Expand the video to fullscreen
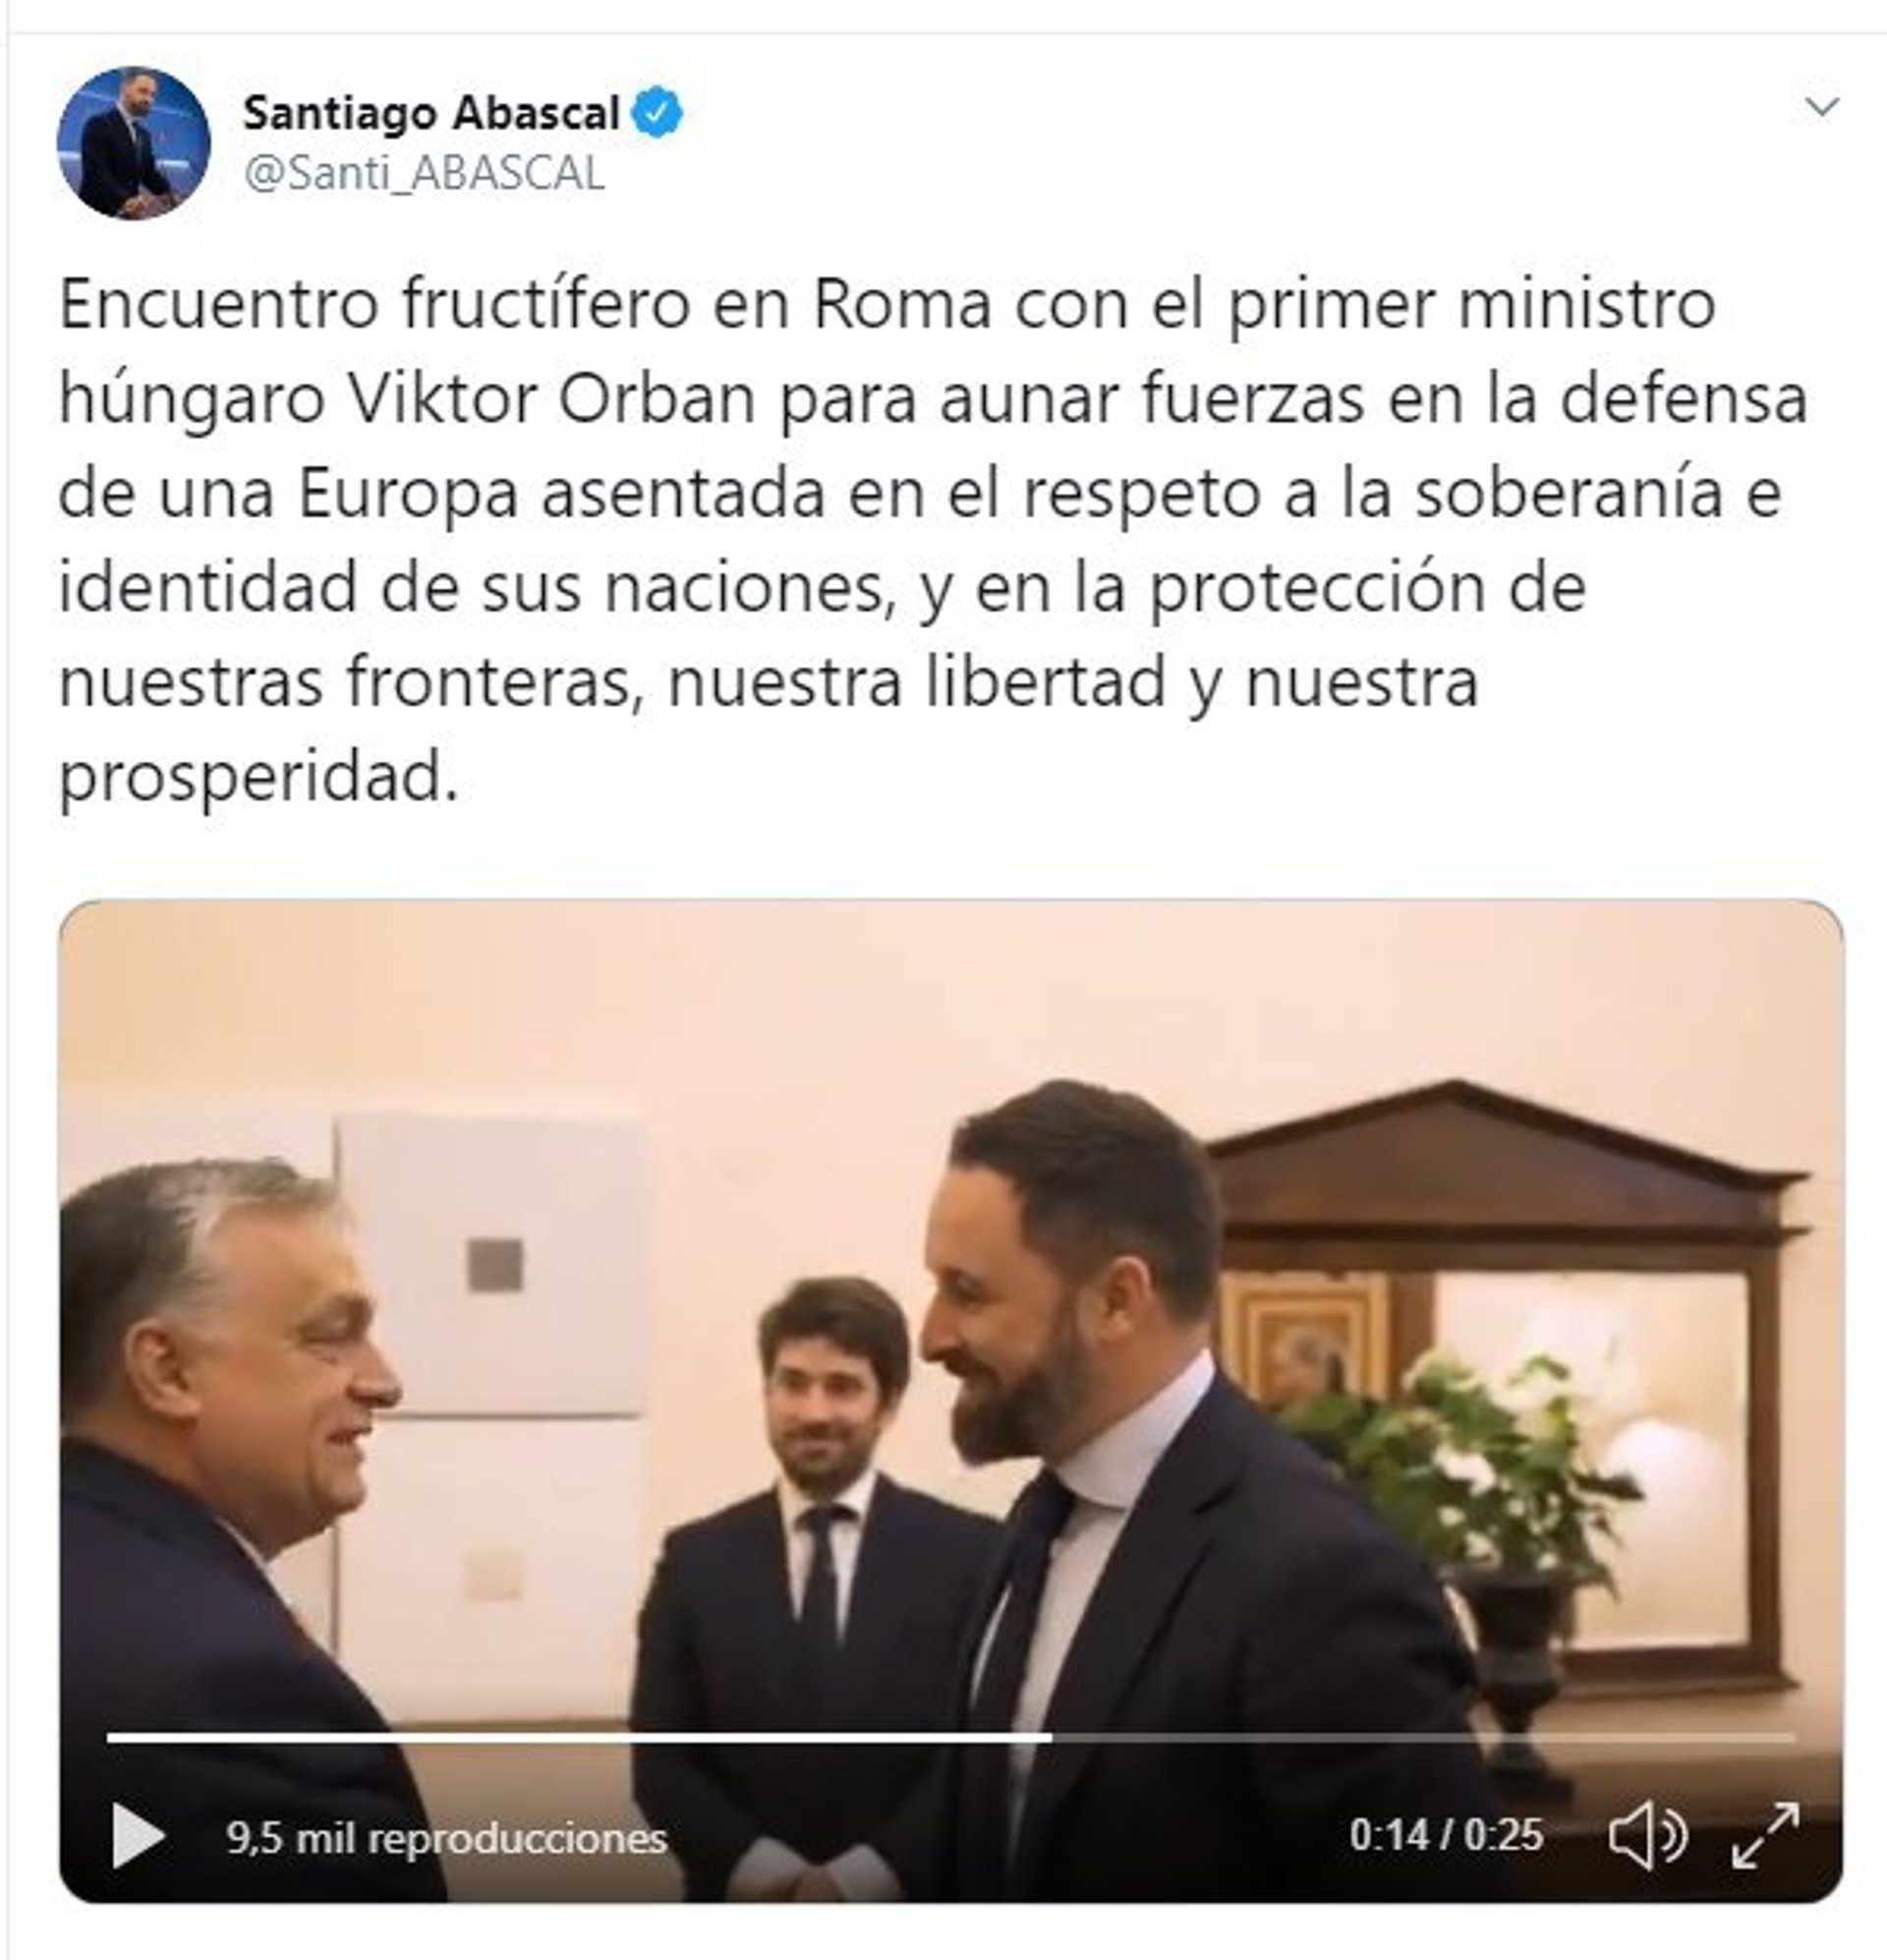This screenshot has height=1960, width=1887. point(1766,1835)
